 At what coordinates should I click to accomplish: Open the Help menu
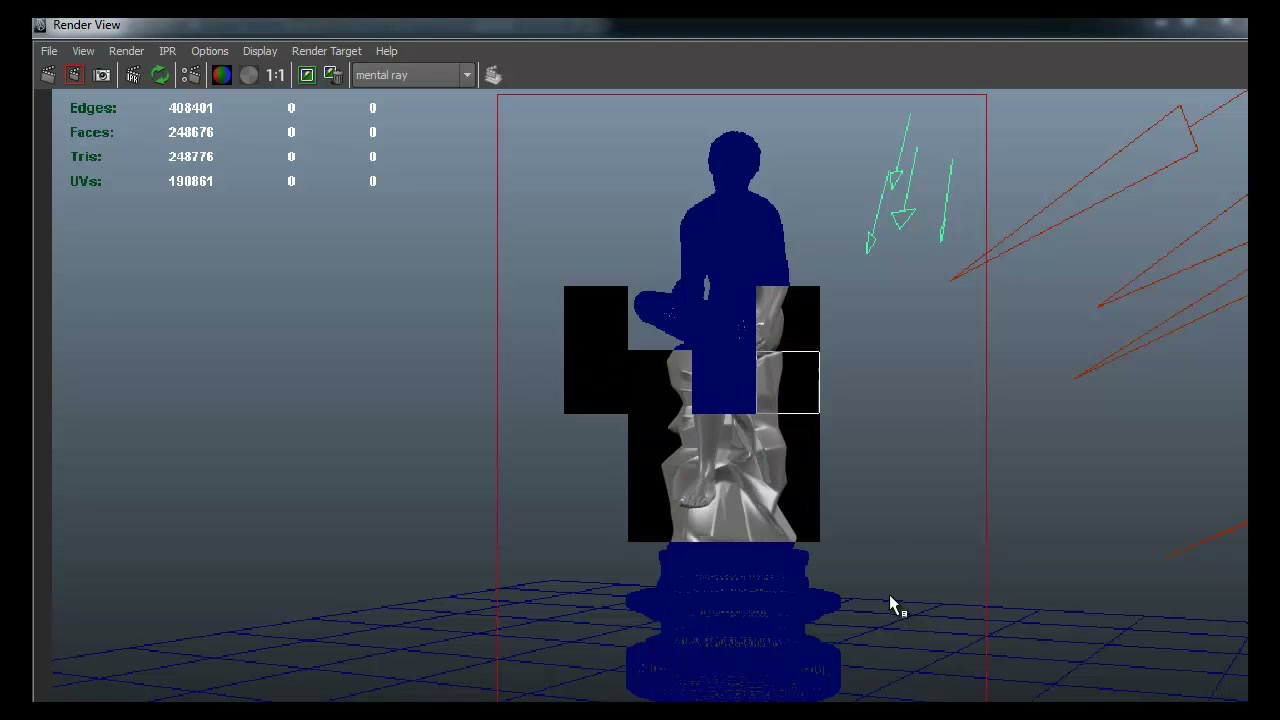[386, 51]
